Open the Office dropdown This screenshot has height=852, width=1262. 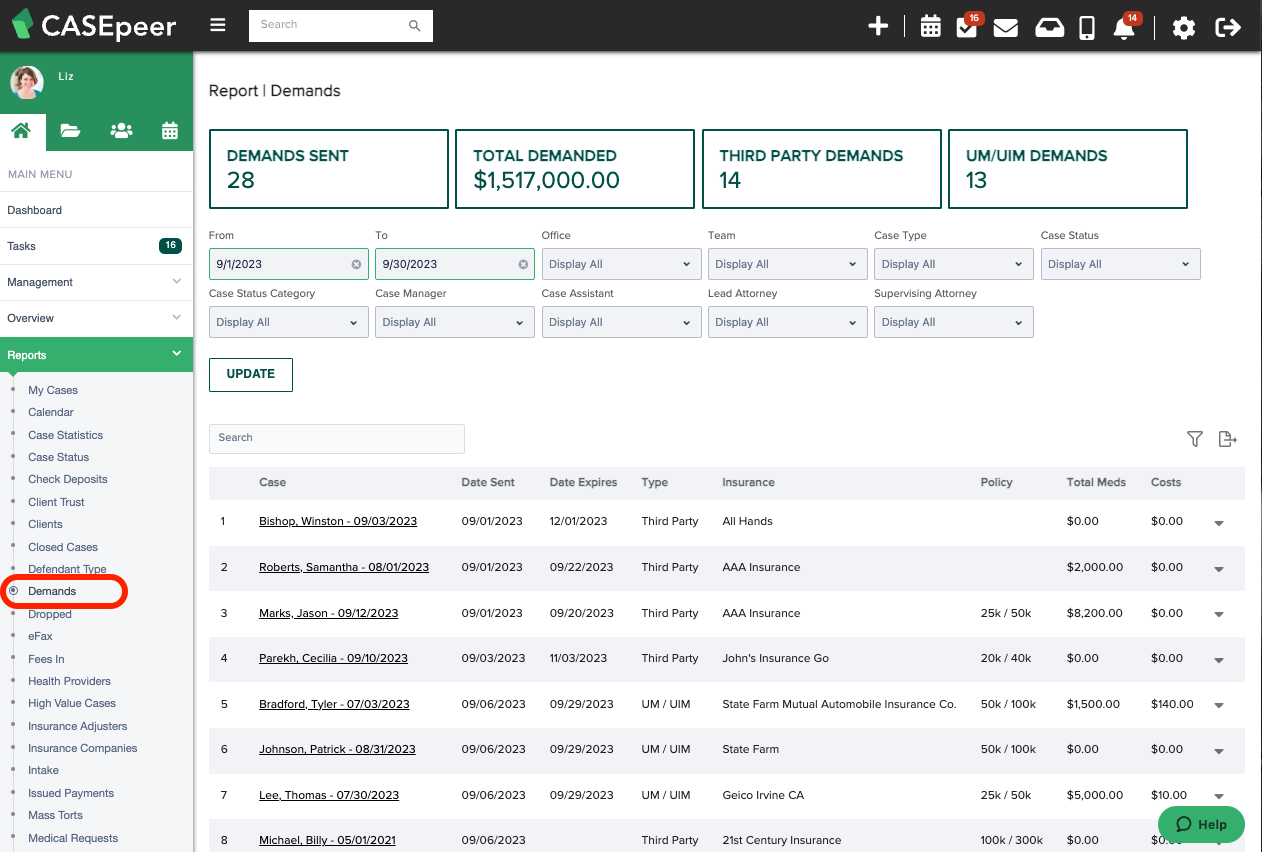(622, 264)
